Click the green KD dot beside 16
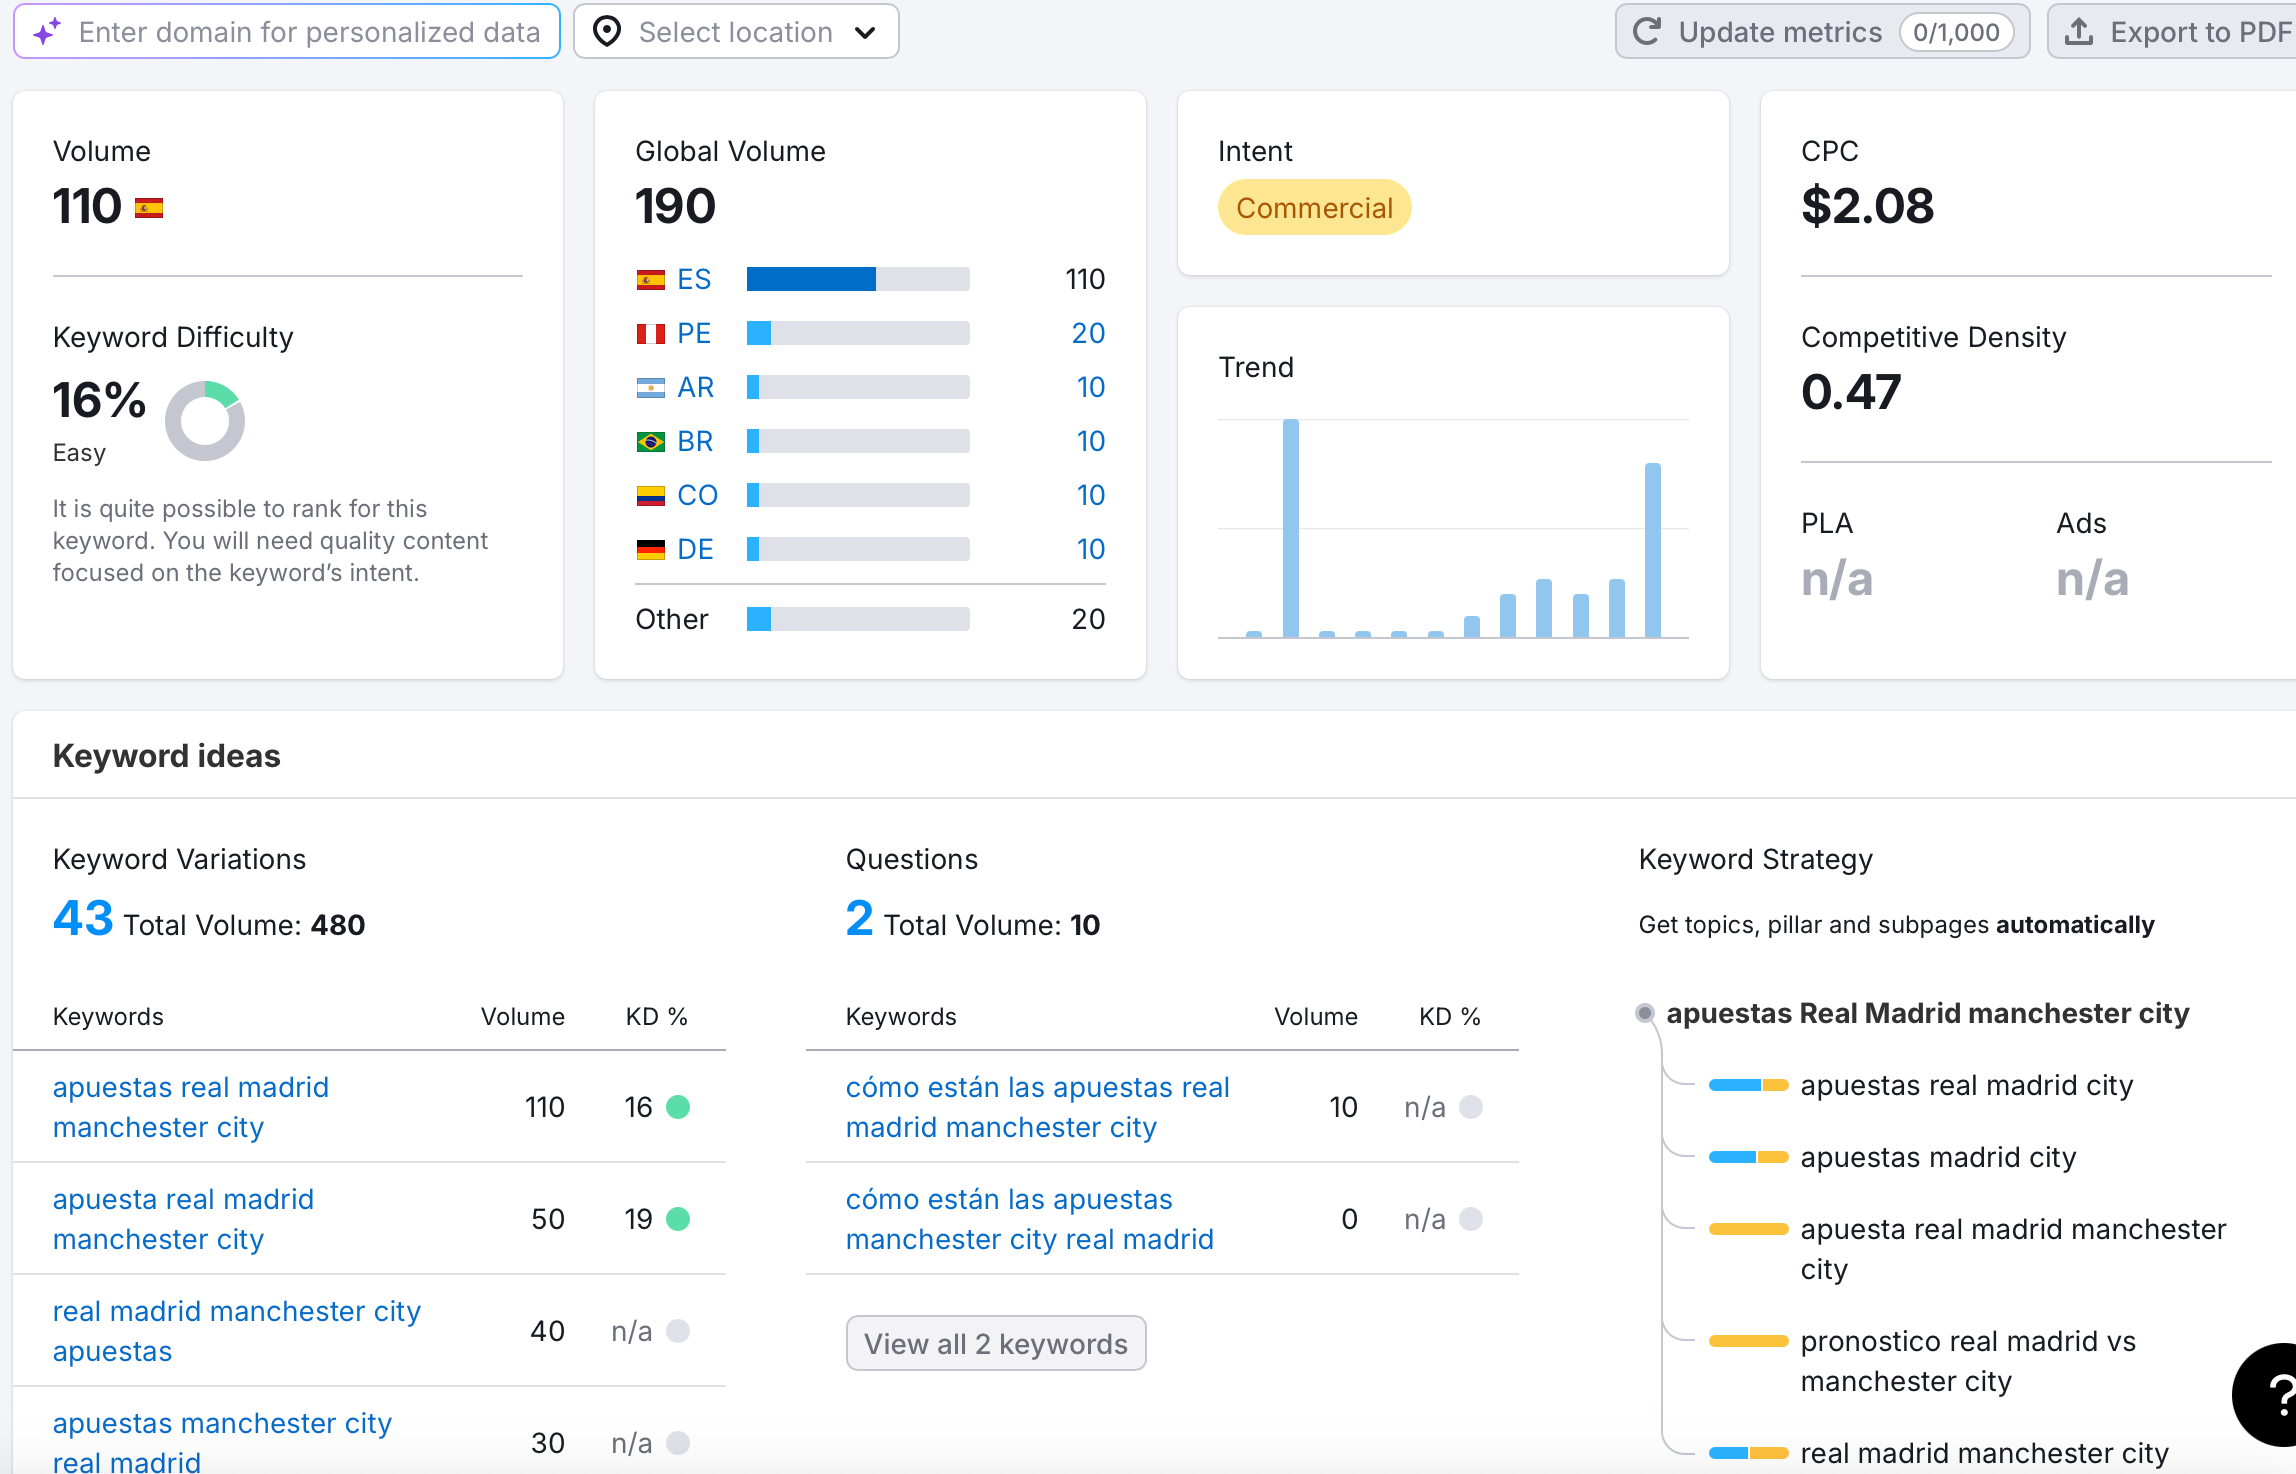 click(678, 1107)
